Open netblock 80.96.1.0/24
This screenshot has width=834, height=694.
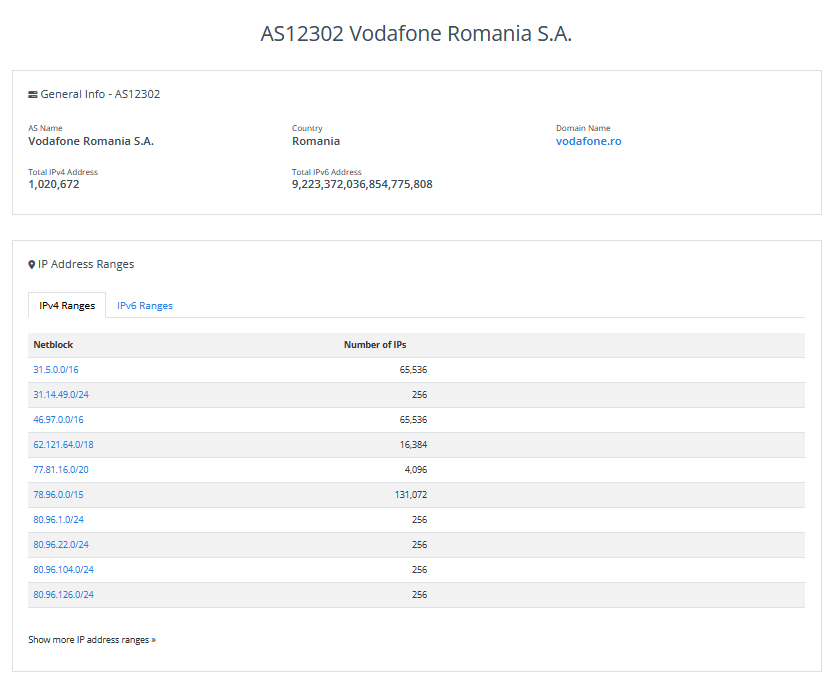pos(59,520)
